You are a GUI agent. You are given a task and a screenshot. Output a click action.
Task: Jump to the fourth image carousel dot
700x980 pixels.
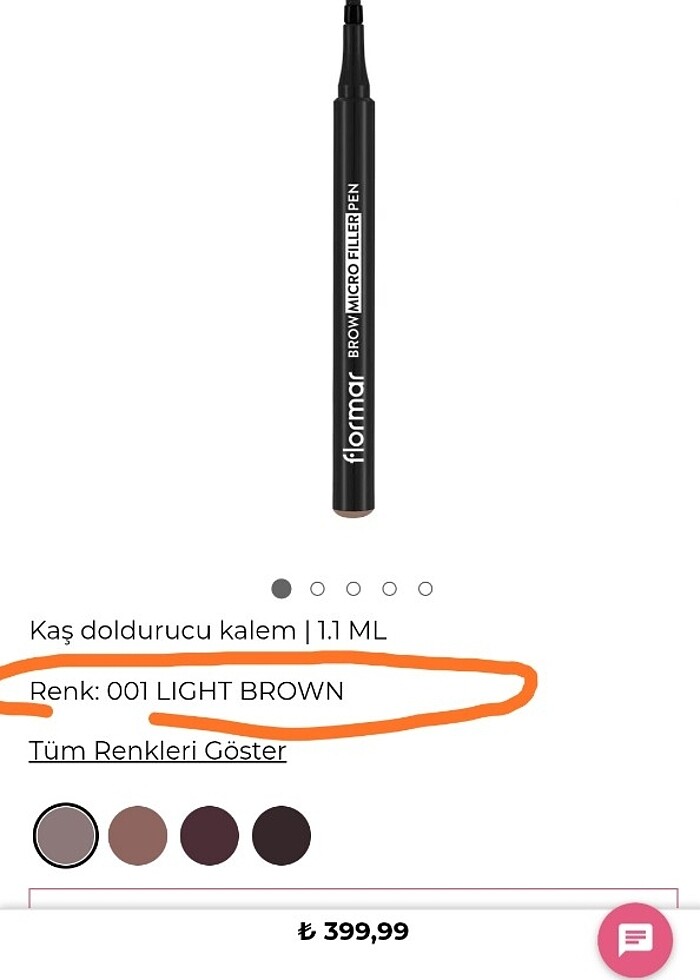(x=389, y=589)
